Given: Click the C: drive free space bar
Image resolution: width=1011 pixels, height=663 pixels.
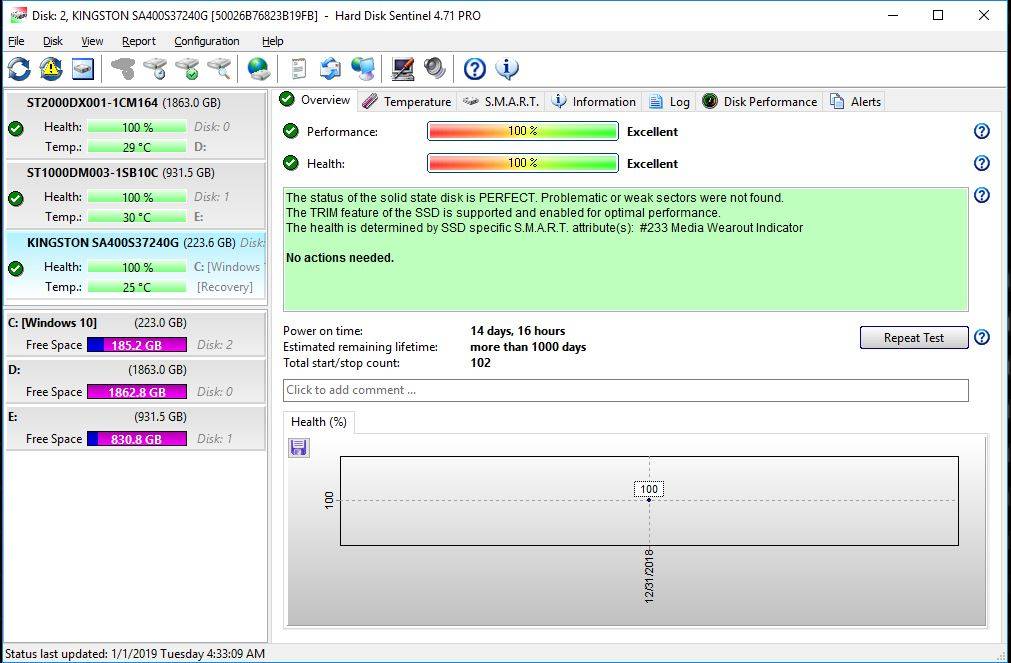Looking at the screenshot, I should click(136, 345).
